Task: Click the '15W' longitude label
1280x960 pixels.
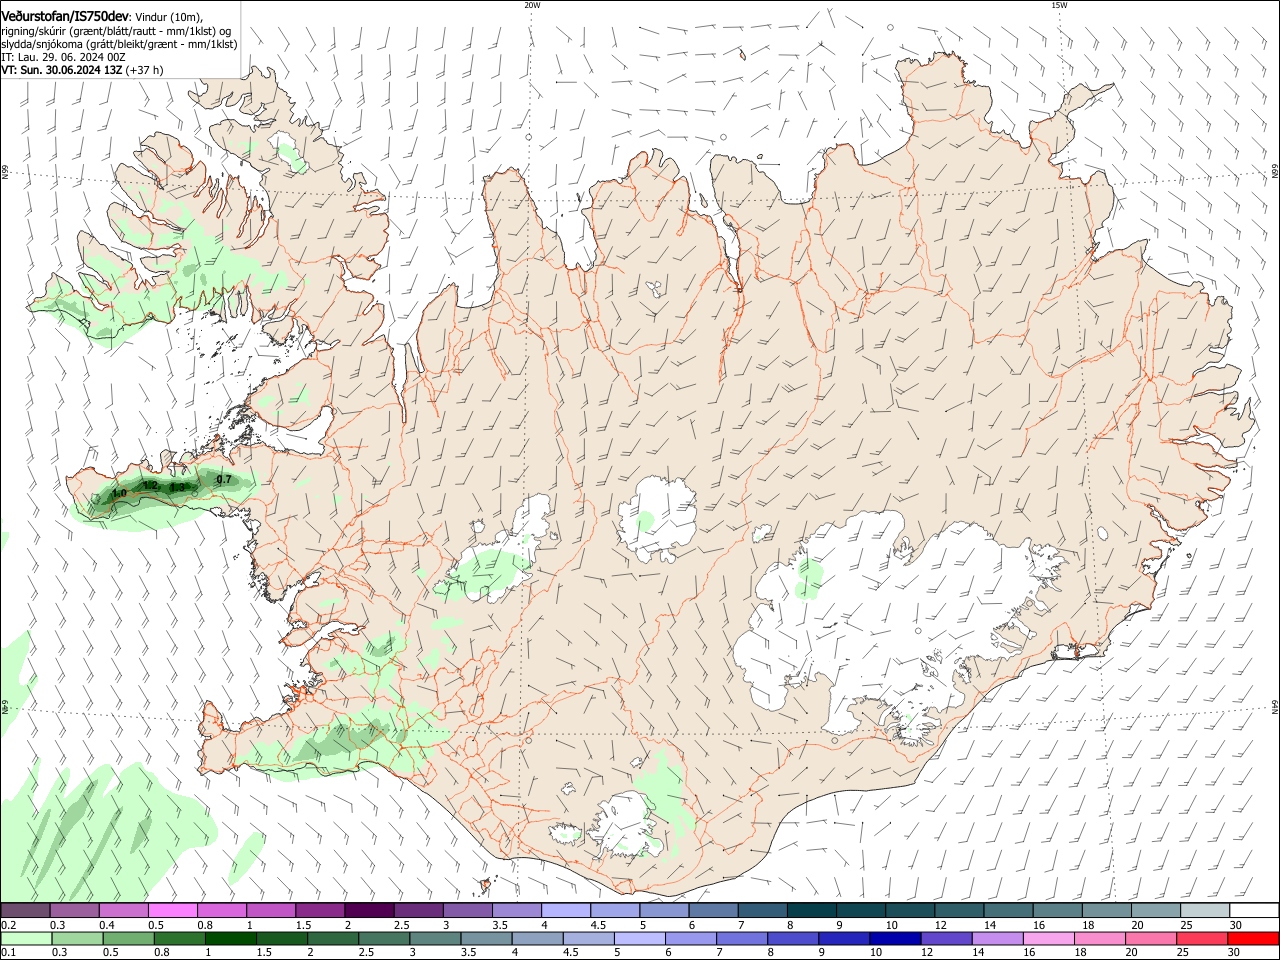Action: (x=1059, y=5)
